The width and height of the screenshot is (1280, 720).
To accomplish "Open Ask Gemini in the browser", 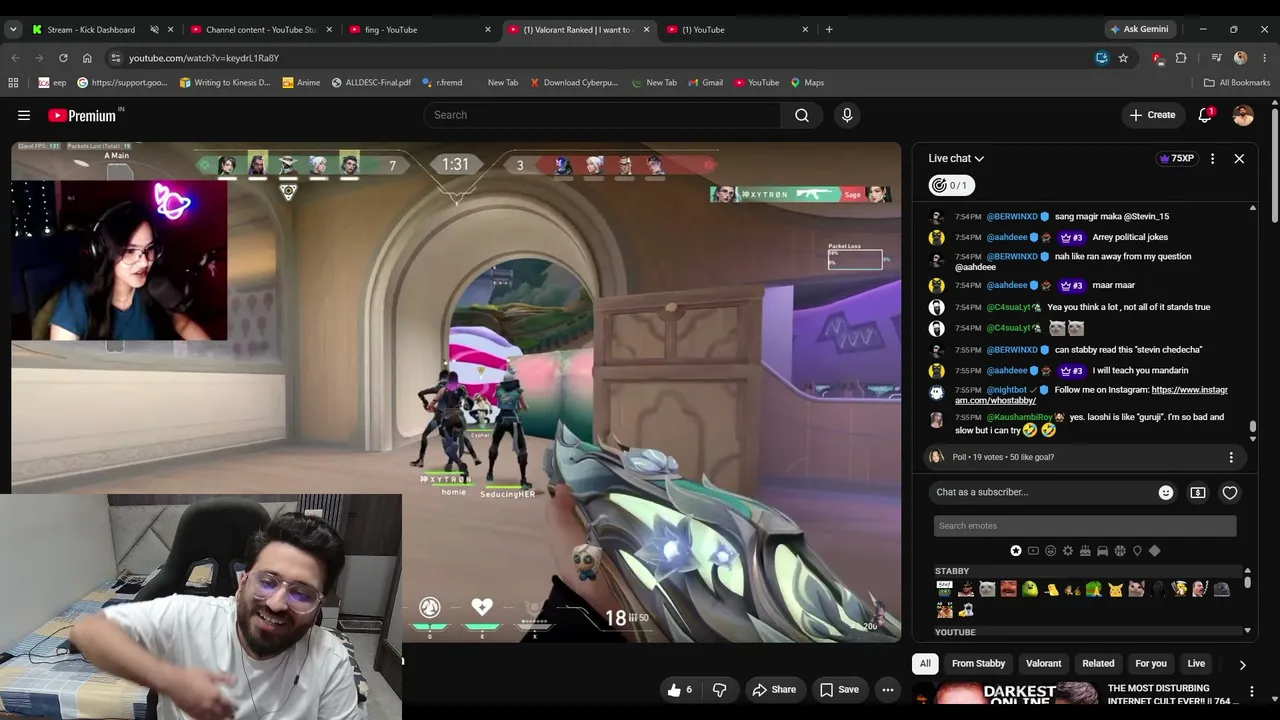I will pyautogui.click(x=1139, y=30).
